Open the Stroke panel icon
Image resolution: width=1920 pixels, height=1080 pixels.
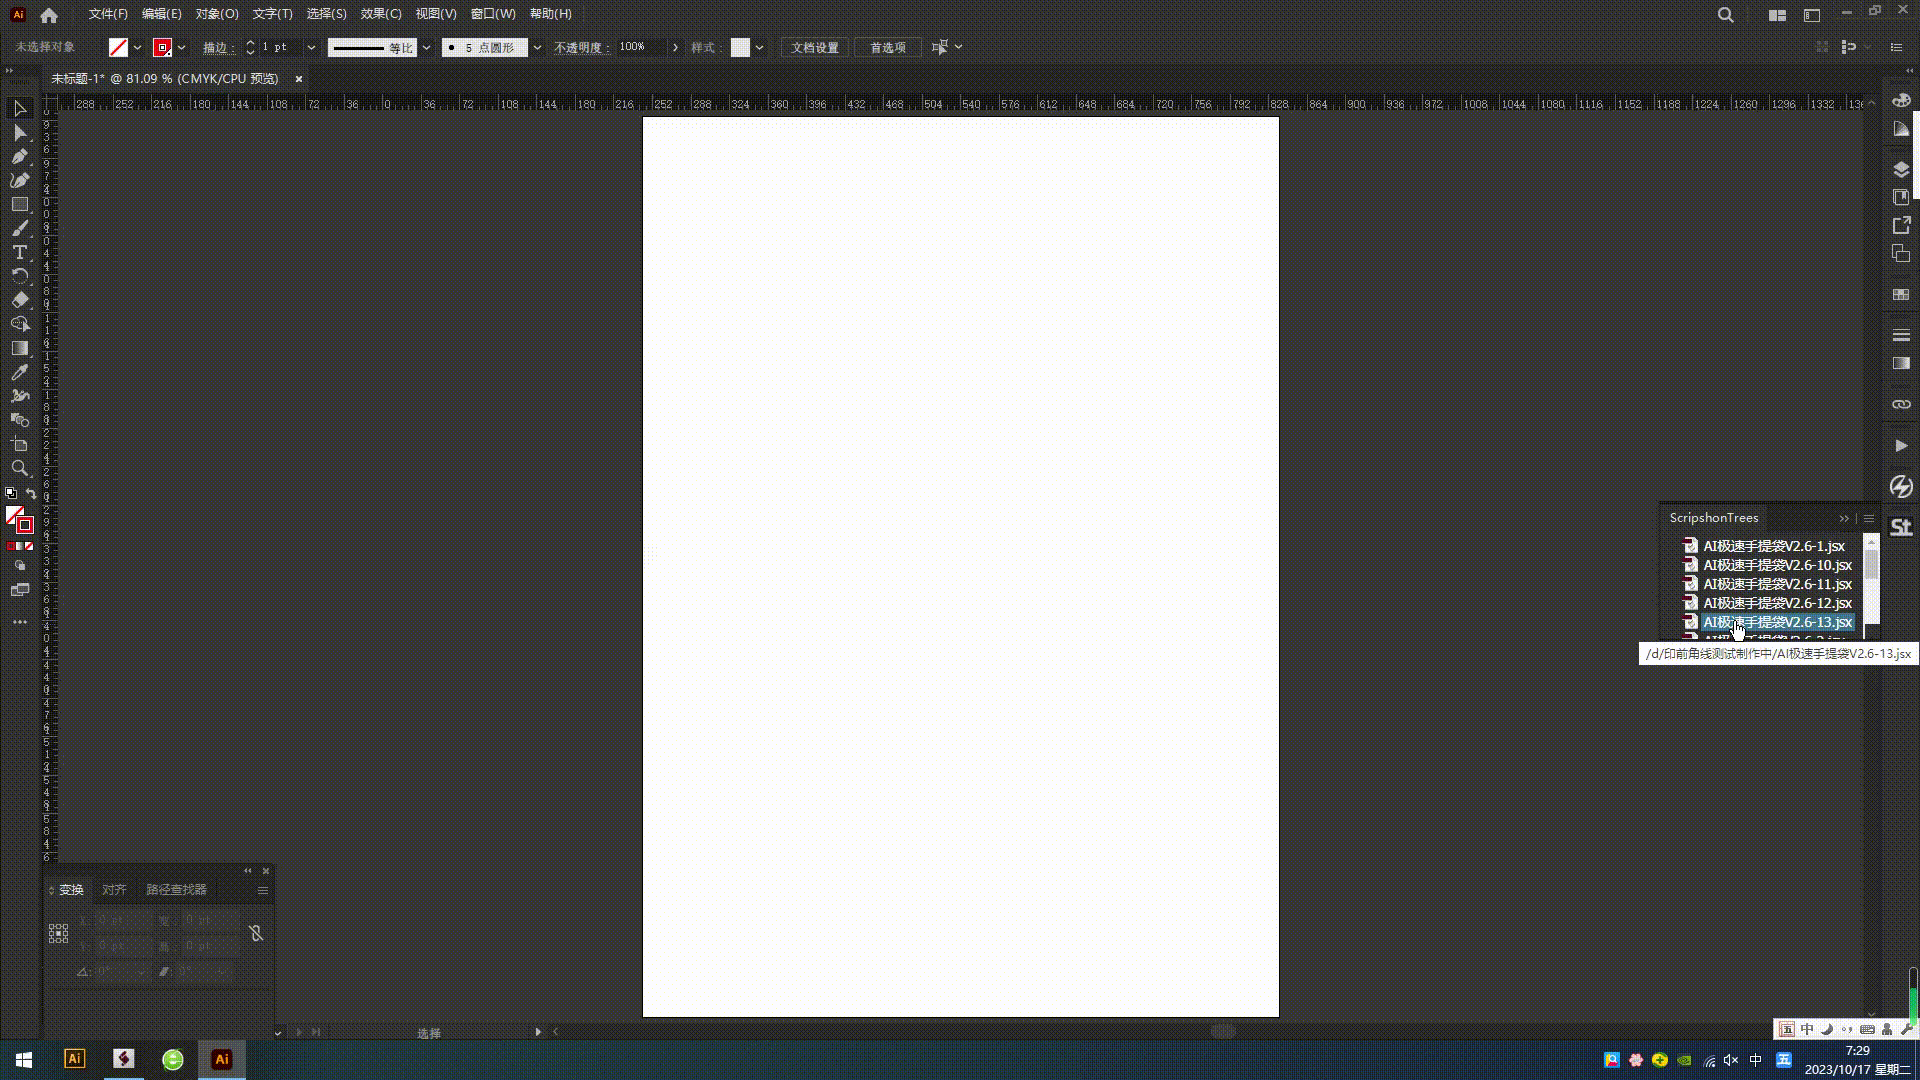point(1901,335)
